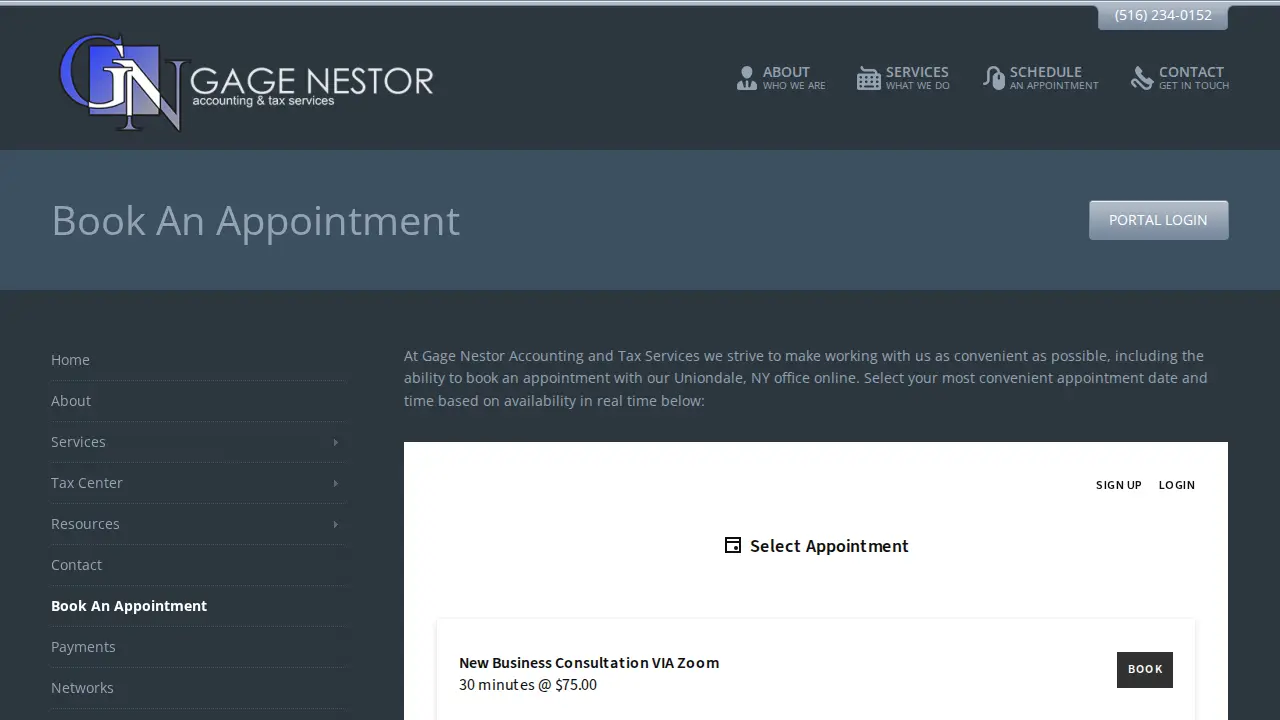The image size is (1280, 720).
Task: Open Services in the sidebar
Action: coord(78,442)
